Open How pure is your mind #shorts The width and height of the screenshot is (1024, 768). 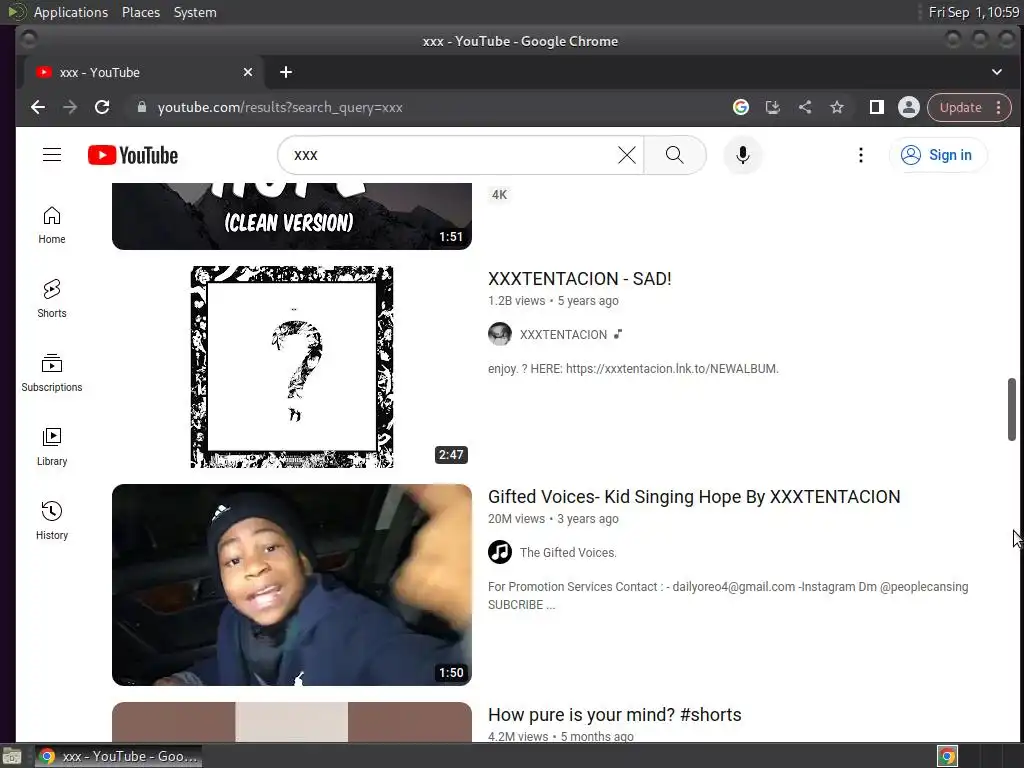615,715
